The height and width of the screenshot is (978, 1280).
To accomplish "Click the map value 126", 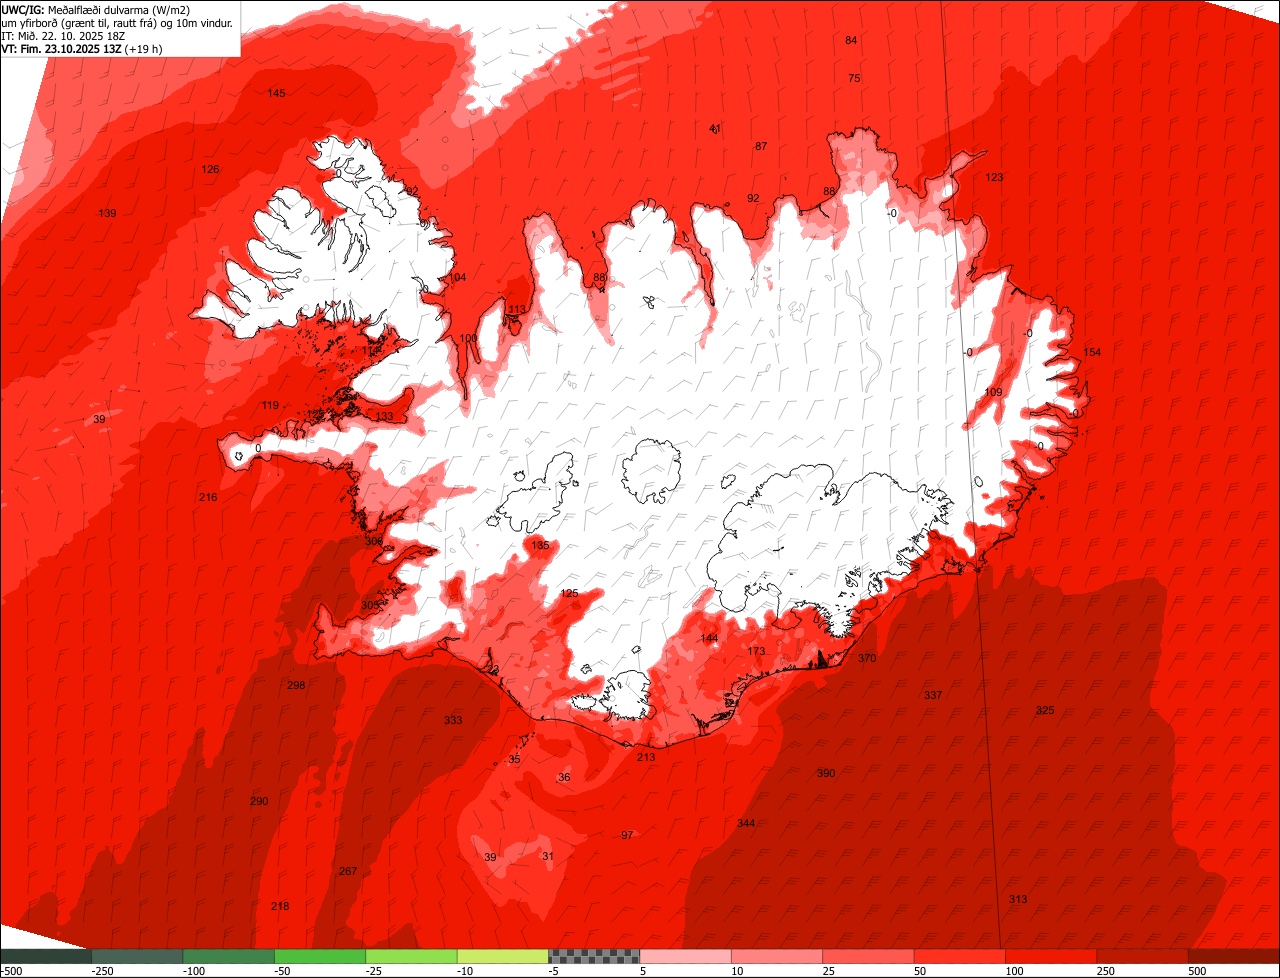I will pyautogui.click(x=210, y=169).
